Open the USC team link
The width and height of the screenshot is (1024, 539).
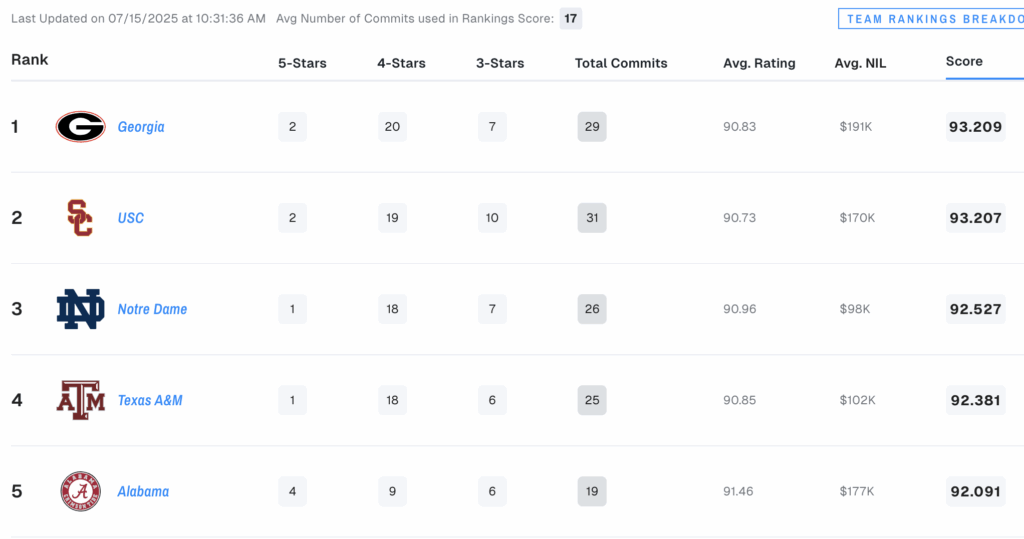(131, 218)
